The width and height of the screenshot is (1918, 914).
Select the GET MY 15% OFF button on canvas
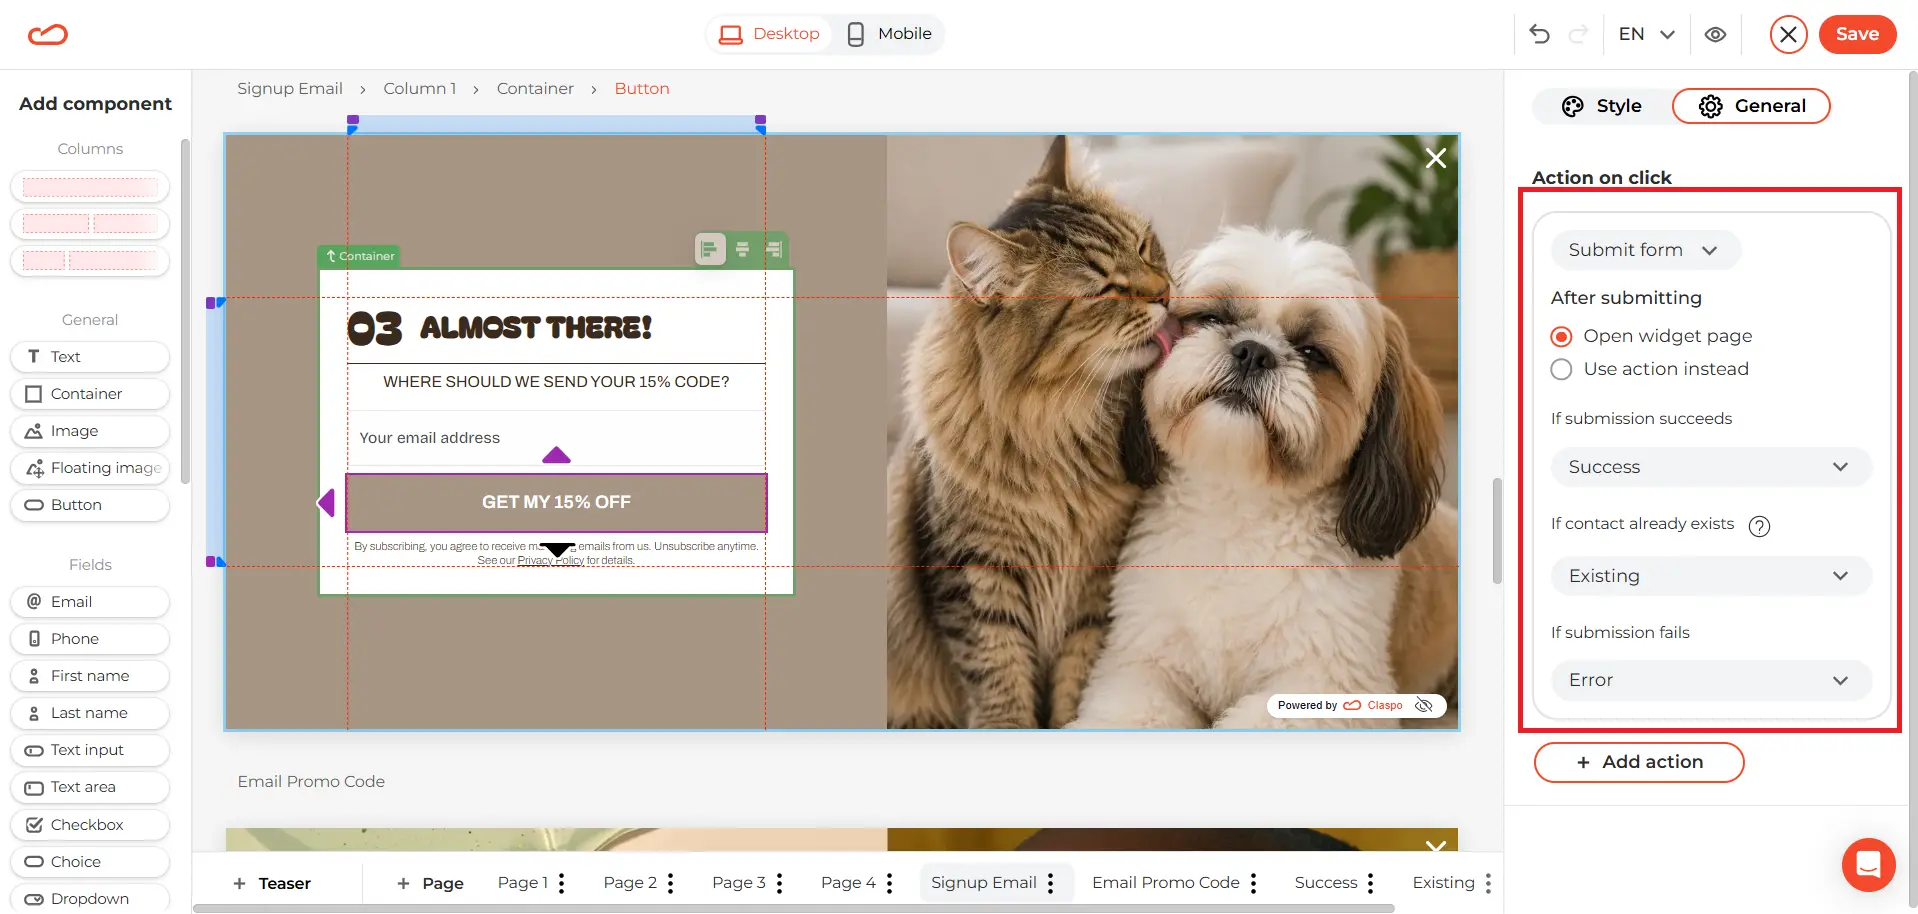click(556, 503)
